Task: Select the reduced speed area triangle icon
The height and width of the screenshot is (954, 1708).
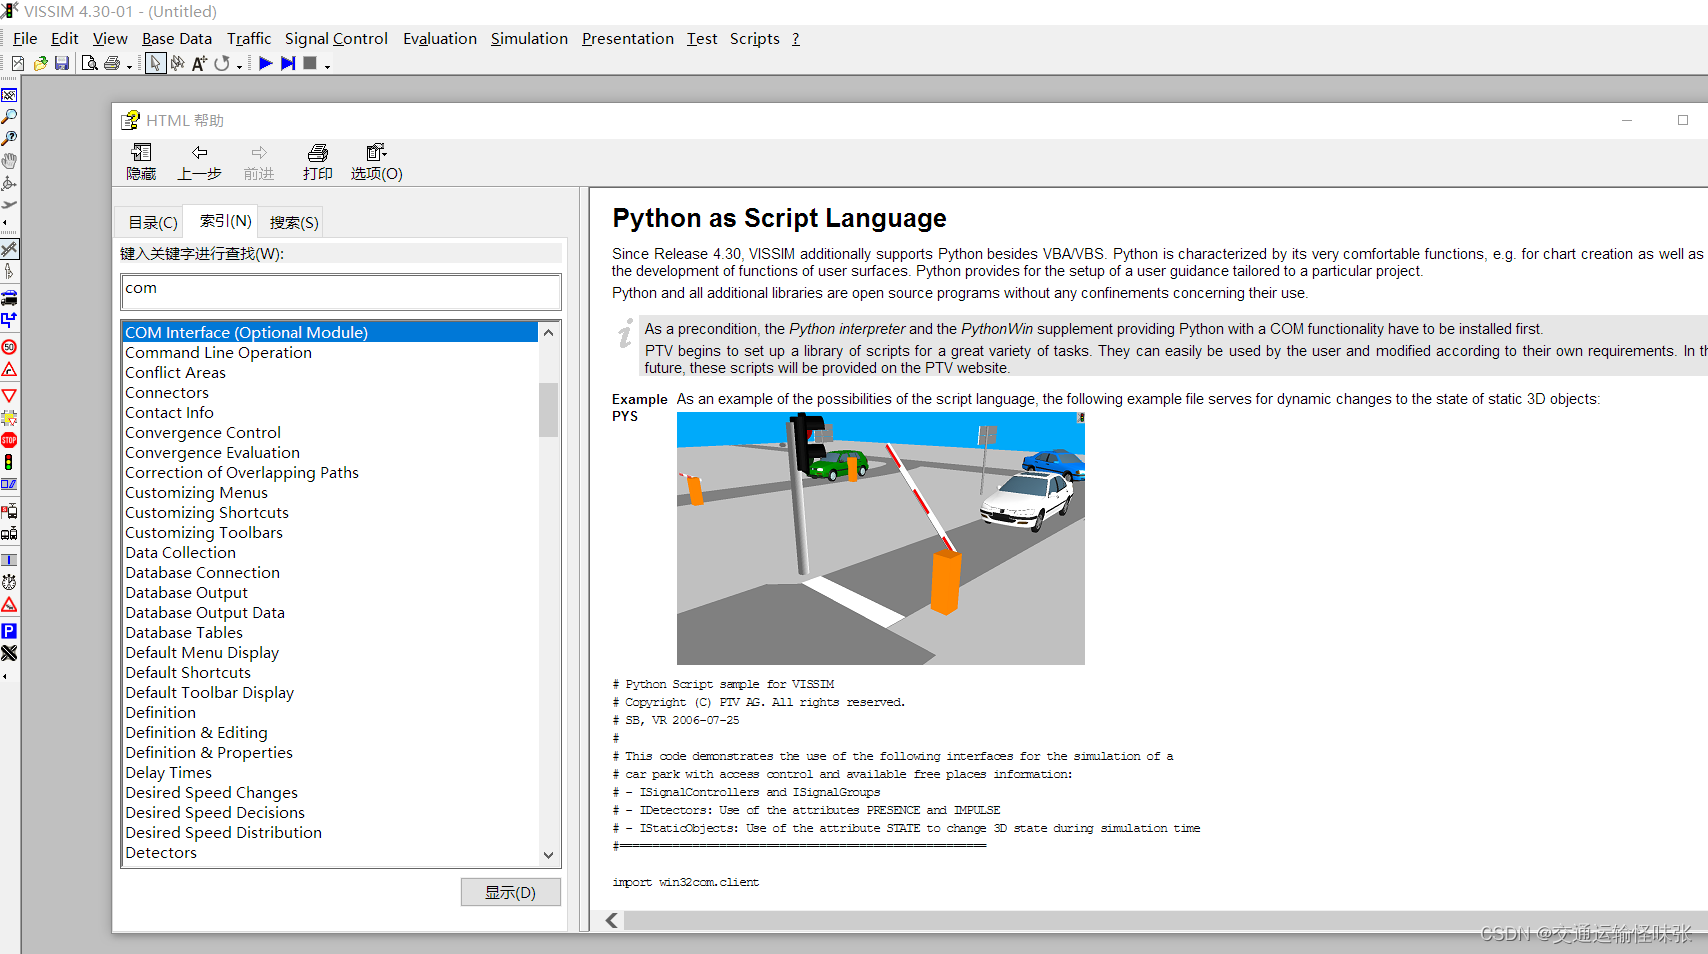Action: click(x=9, y=369)
